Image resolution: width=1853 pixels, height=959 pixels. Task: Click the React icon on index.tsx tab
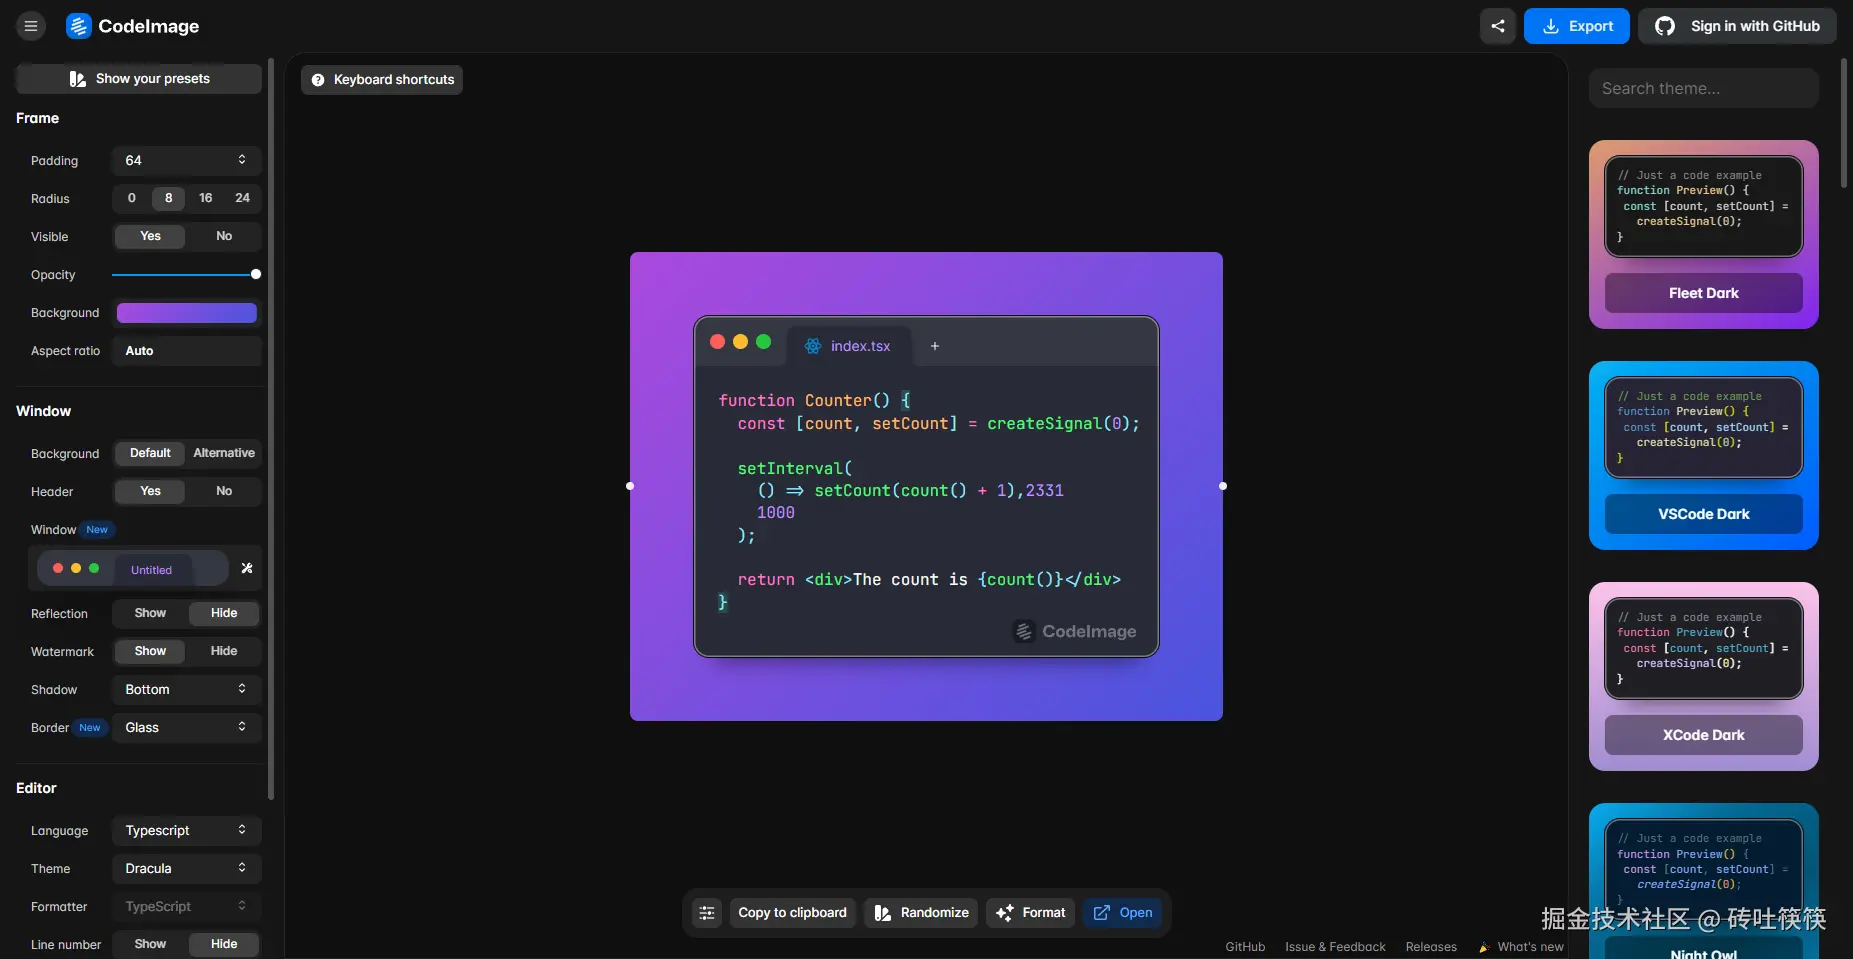click(x=813, y=346)
